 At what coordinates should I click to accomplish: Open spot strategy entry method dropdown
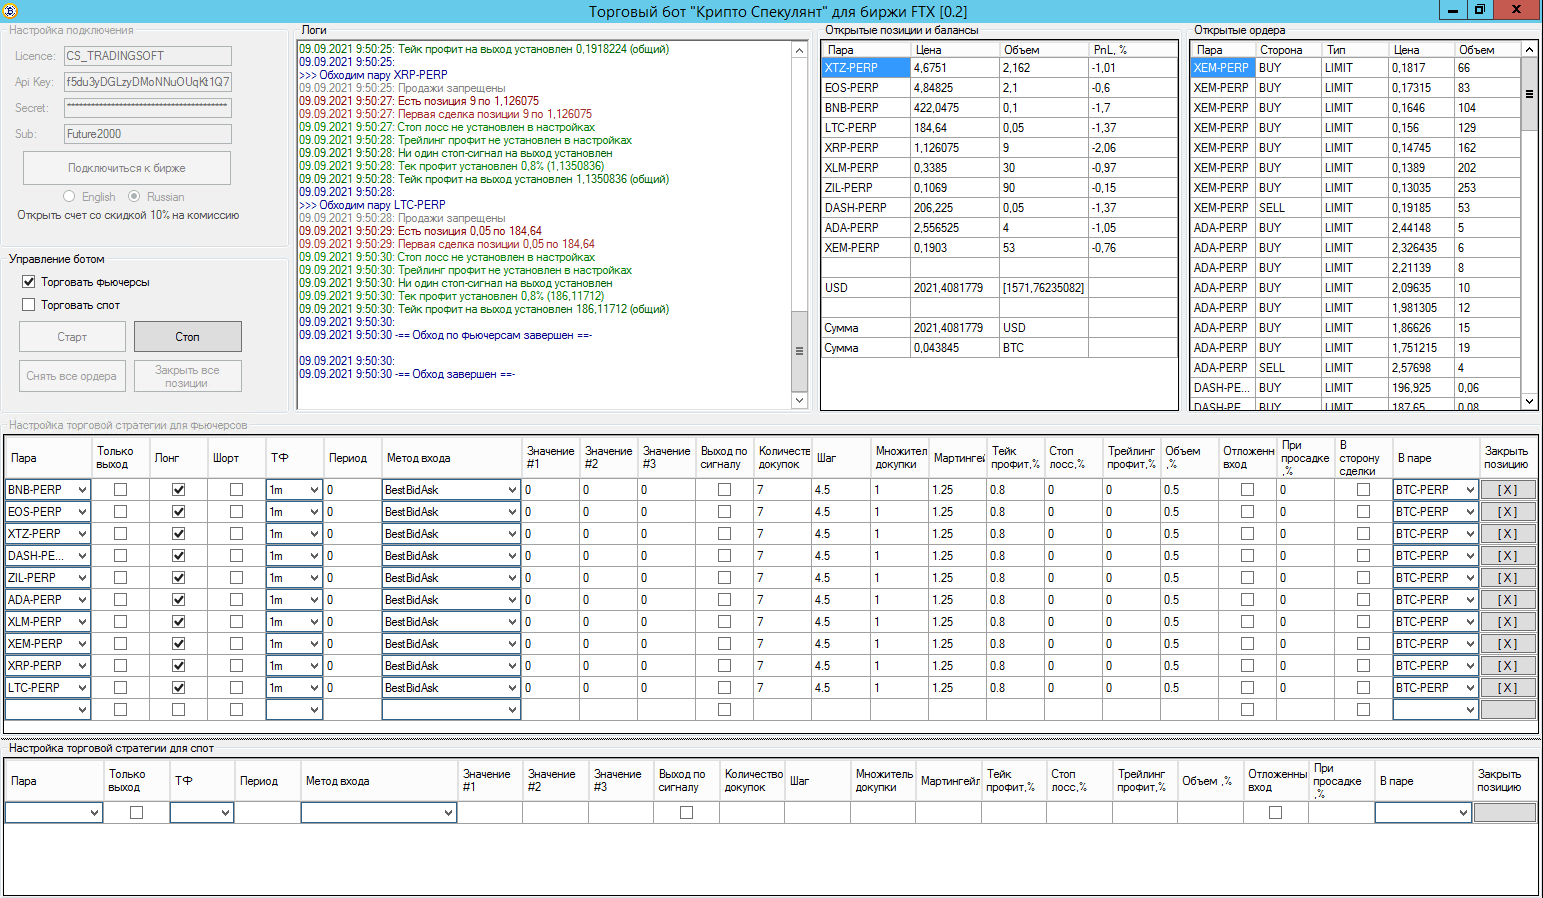click(x=449, y=813)
